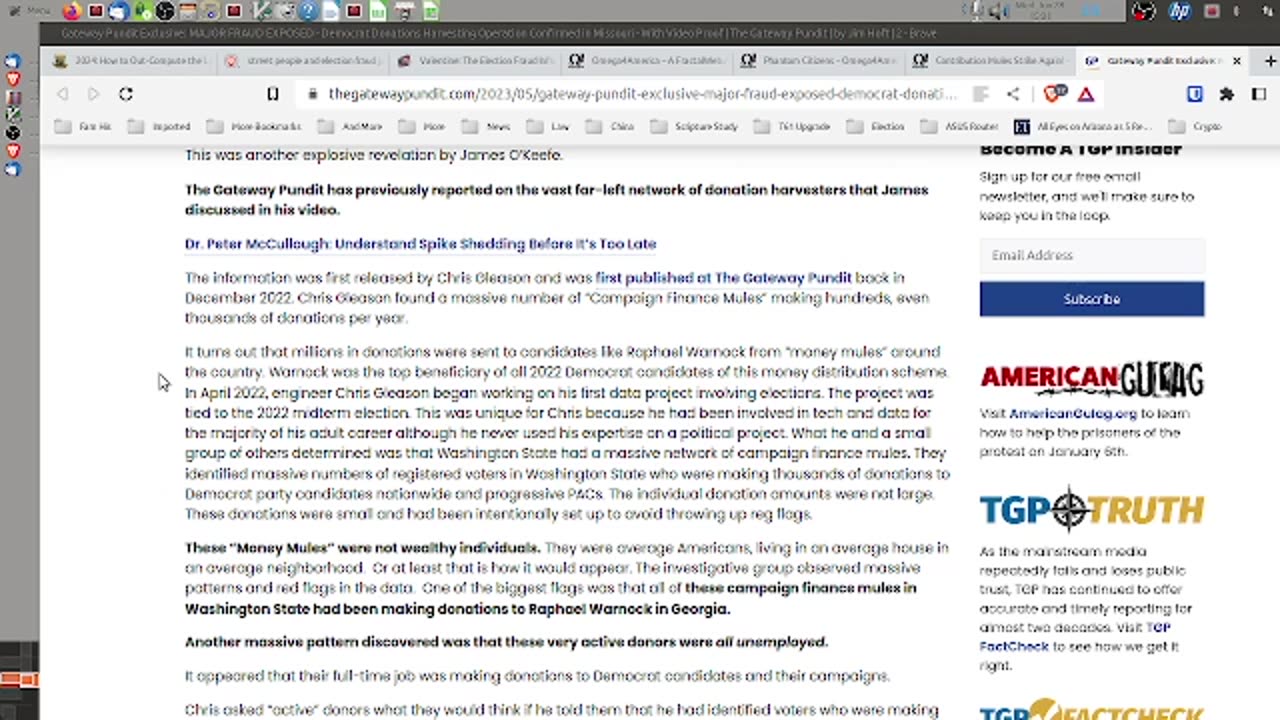Open the 'Crypto' bookmarks folder
This screenshot has height=720, width=1280.
(x=1196, y=127)
